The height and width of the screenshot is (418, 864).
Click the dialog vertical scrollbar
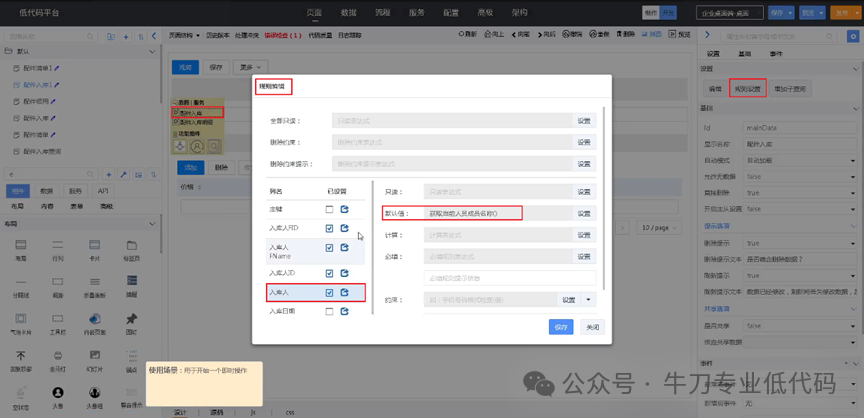point(604,198)
